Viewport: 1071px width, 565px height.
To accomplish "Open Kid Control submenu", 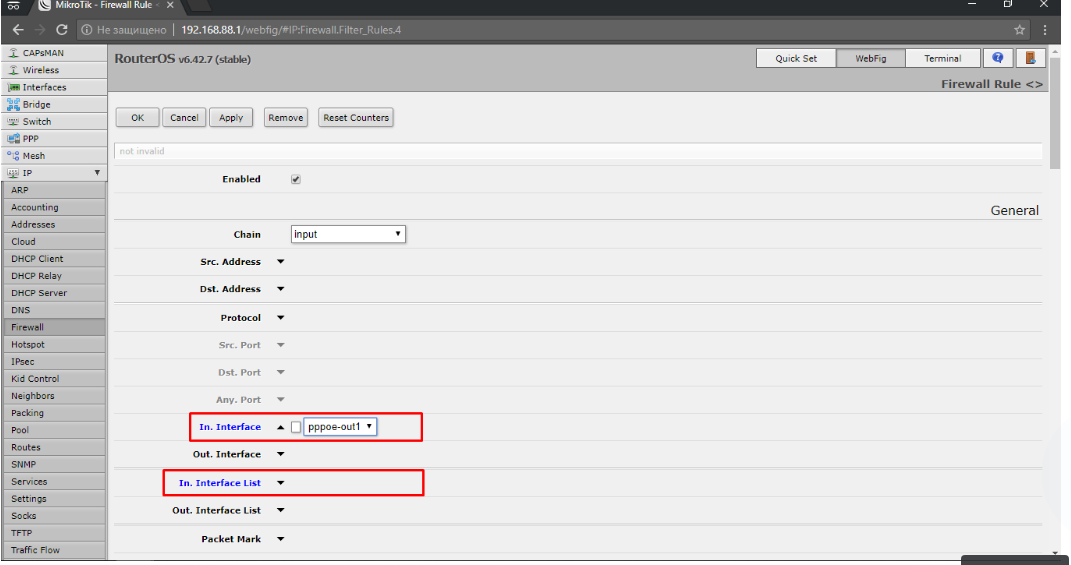I will (54, 378).
